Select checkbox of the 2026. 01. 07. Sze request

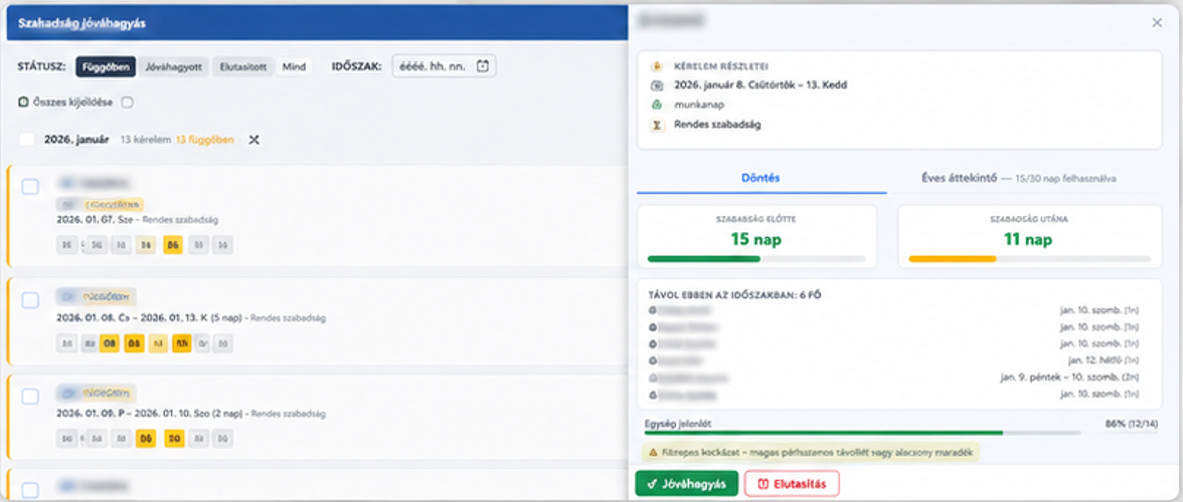(30, 186)
